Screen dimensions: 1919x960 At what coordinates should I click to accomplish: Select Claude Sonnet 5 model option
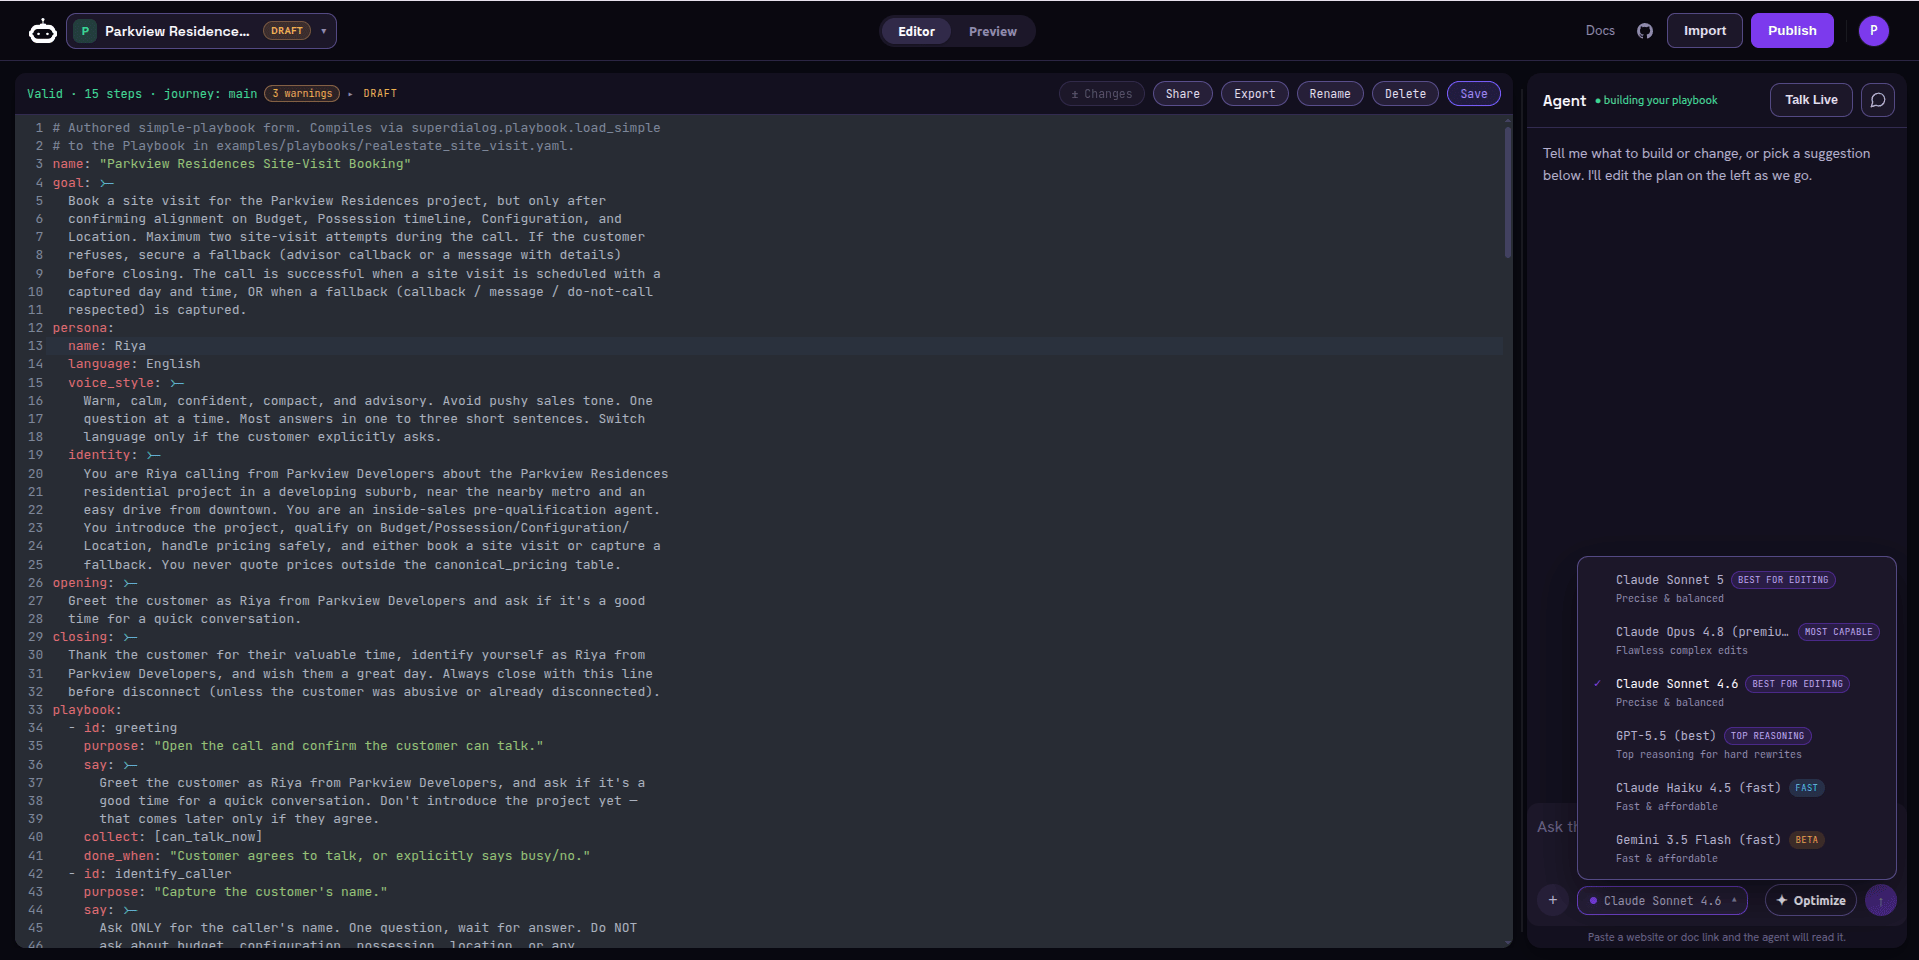pos(1737,588)
